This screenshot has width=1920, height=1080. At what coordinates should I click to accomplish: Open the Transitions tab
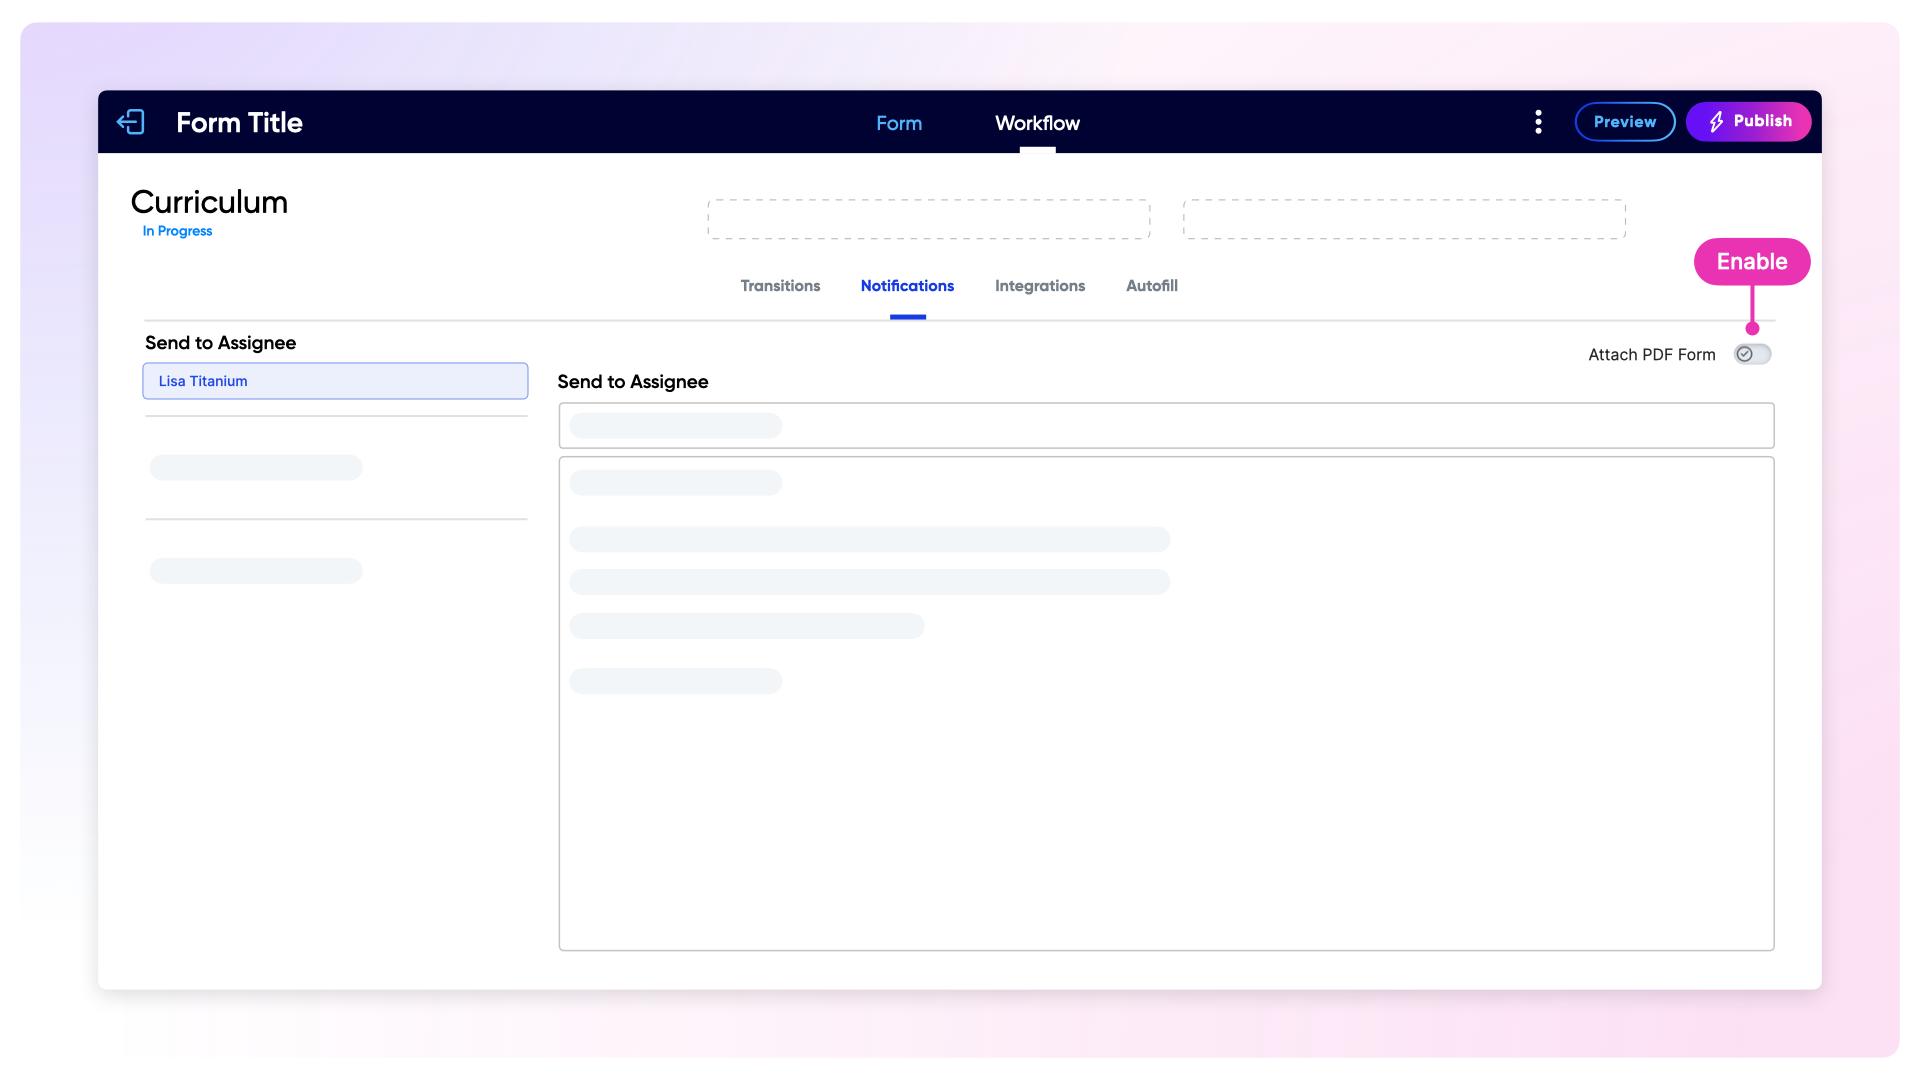tap(780, 286)
